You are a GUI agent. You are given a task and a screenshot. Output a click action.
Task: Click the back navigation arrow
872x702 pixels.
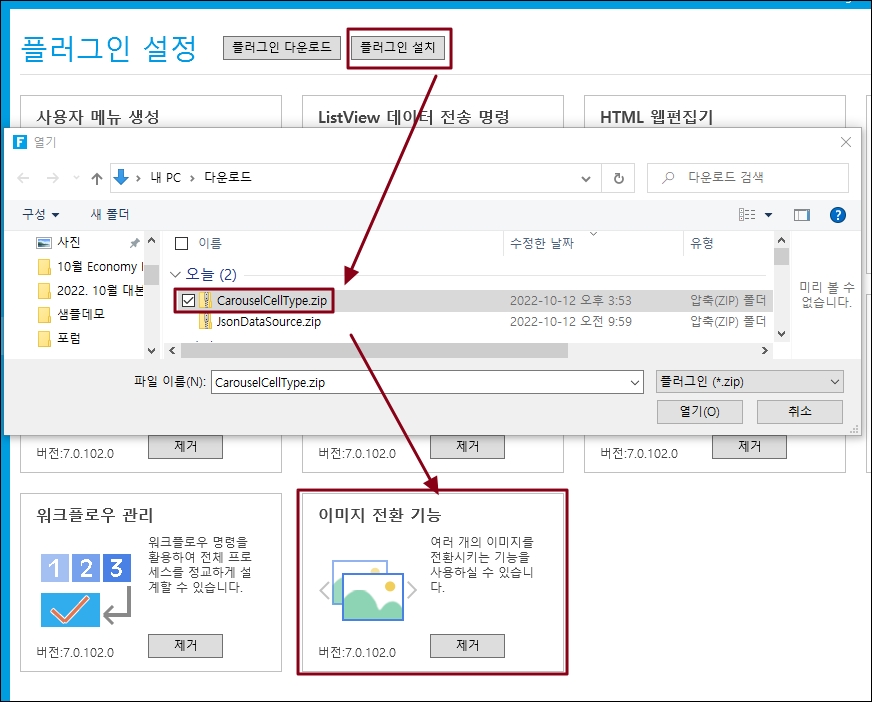[24, 178]
